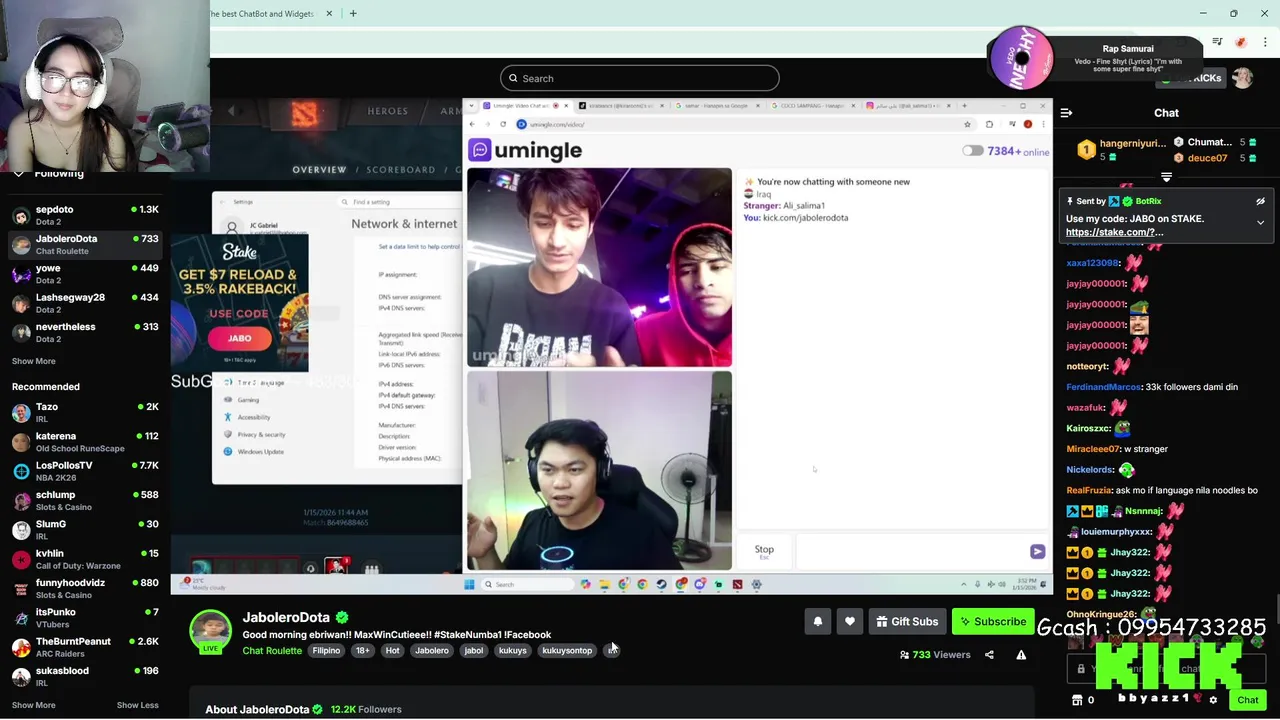Close the ChatBot and Widgets tab
Image resolution: width=1280 pixels, height=720 pixels.
[x=329, y=14]
